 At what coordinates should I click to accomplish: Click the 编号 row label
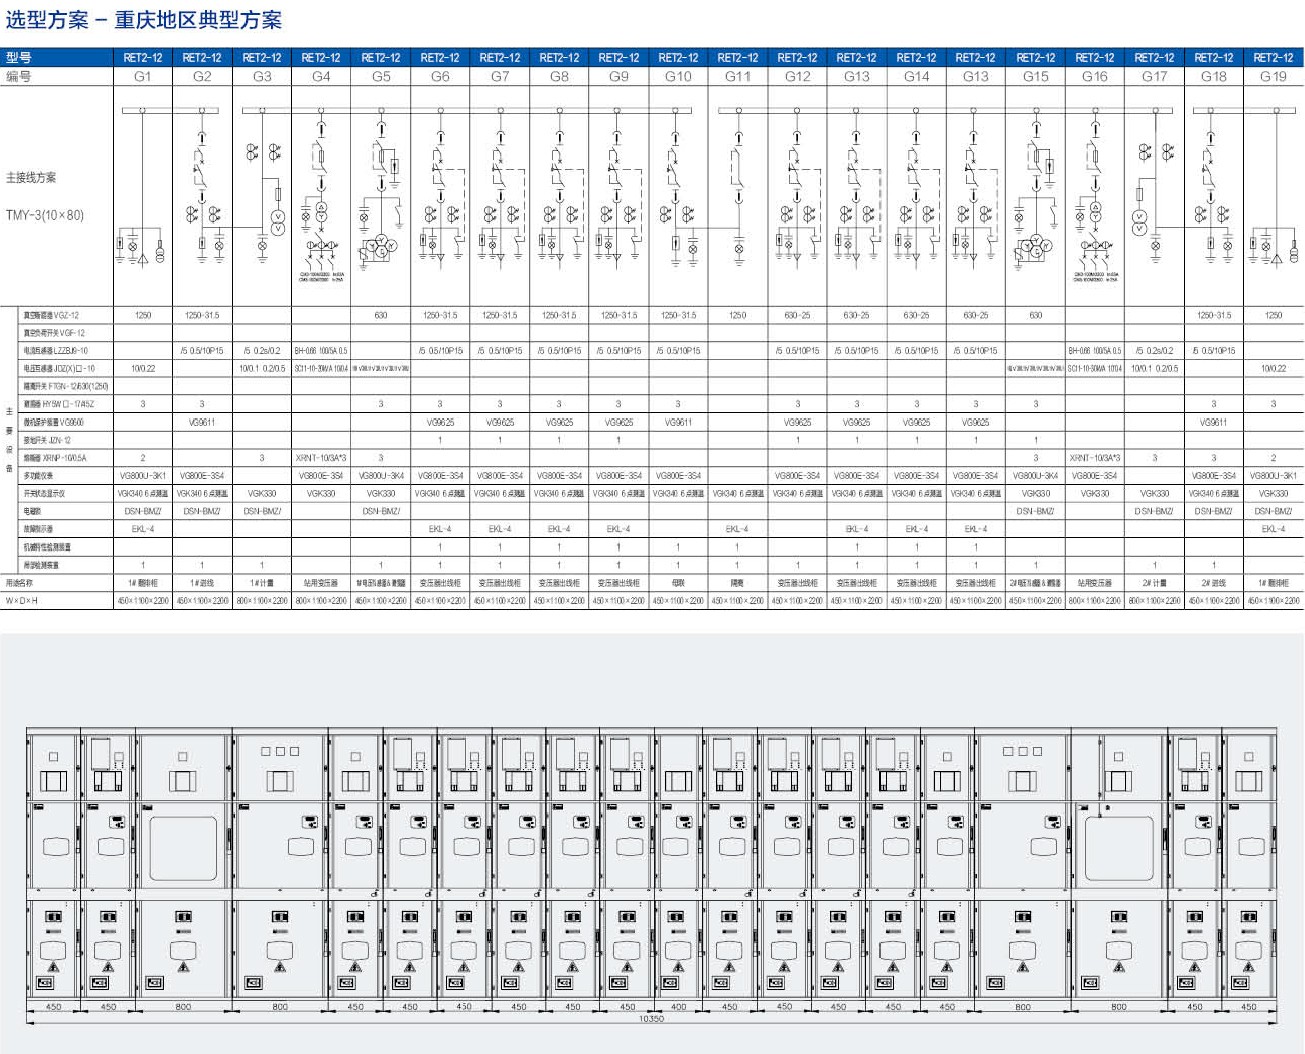click(19, 76)
